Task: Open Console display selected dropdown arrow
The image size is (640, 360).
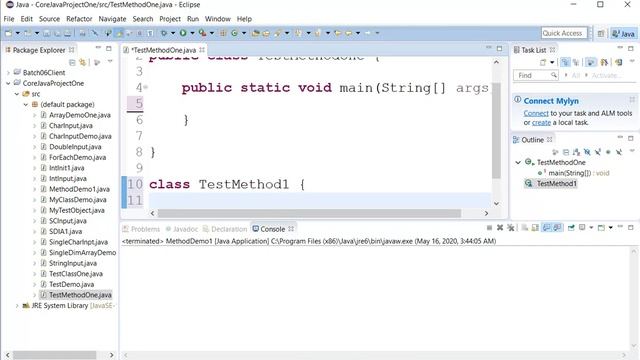Action: (591, 228)
